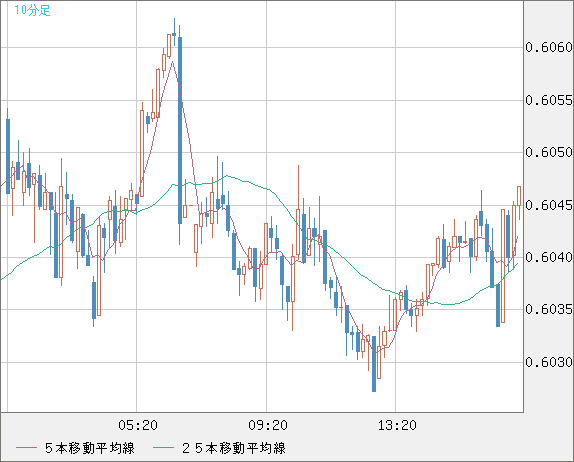Click the 0.6050 price axis label
Viewport: 574px width, 462px height.
click(x=549, y=152)
